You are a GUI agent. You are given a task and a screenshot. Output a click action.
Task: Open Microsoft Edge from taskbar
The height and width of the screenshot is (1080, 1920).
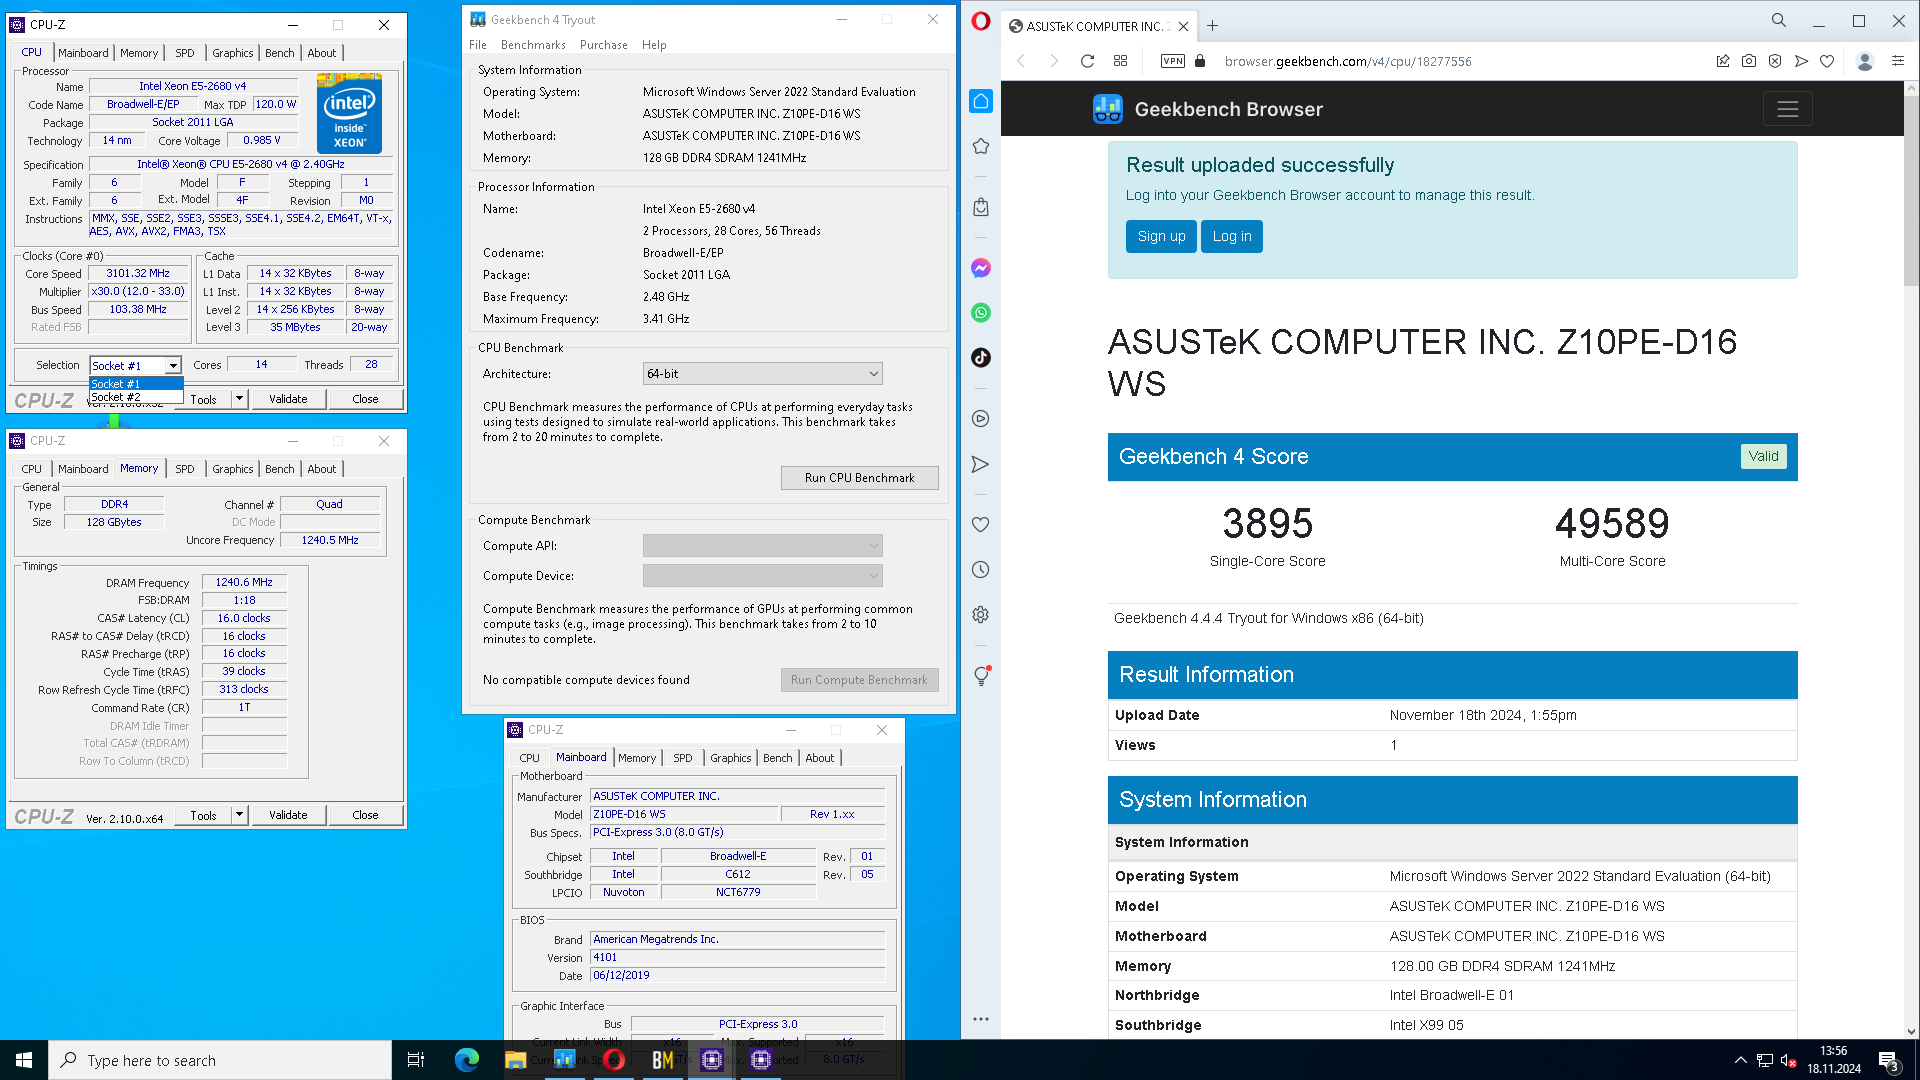click(x=467, y=1060)
